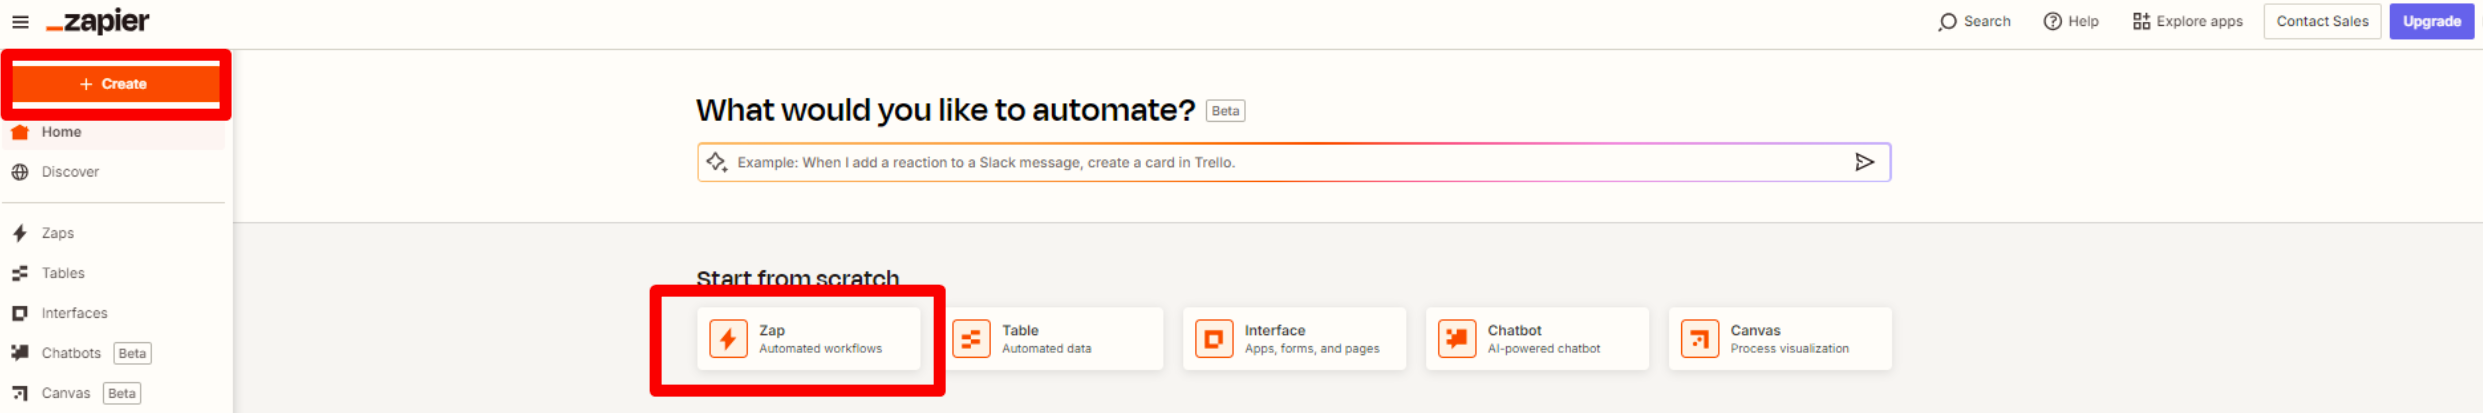Viewport: 2483px width, 413px height.
Task: Click the plus icon on Create button
Action: 86,84
